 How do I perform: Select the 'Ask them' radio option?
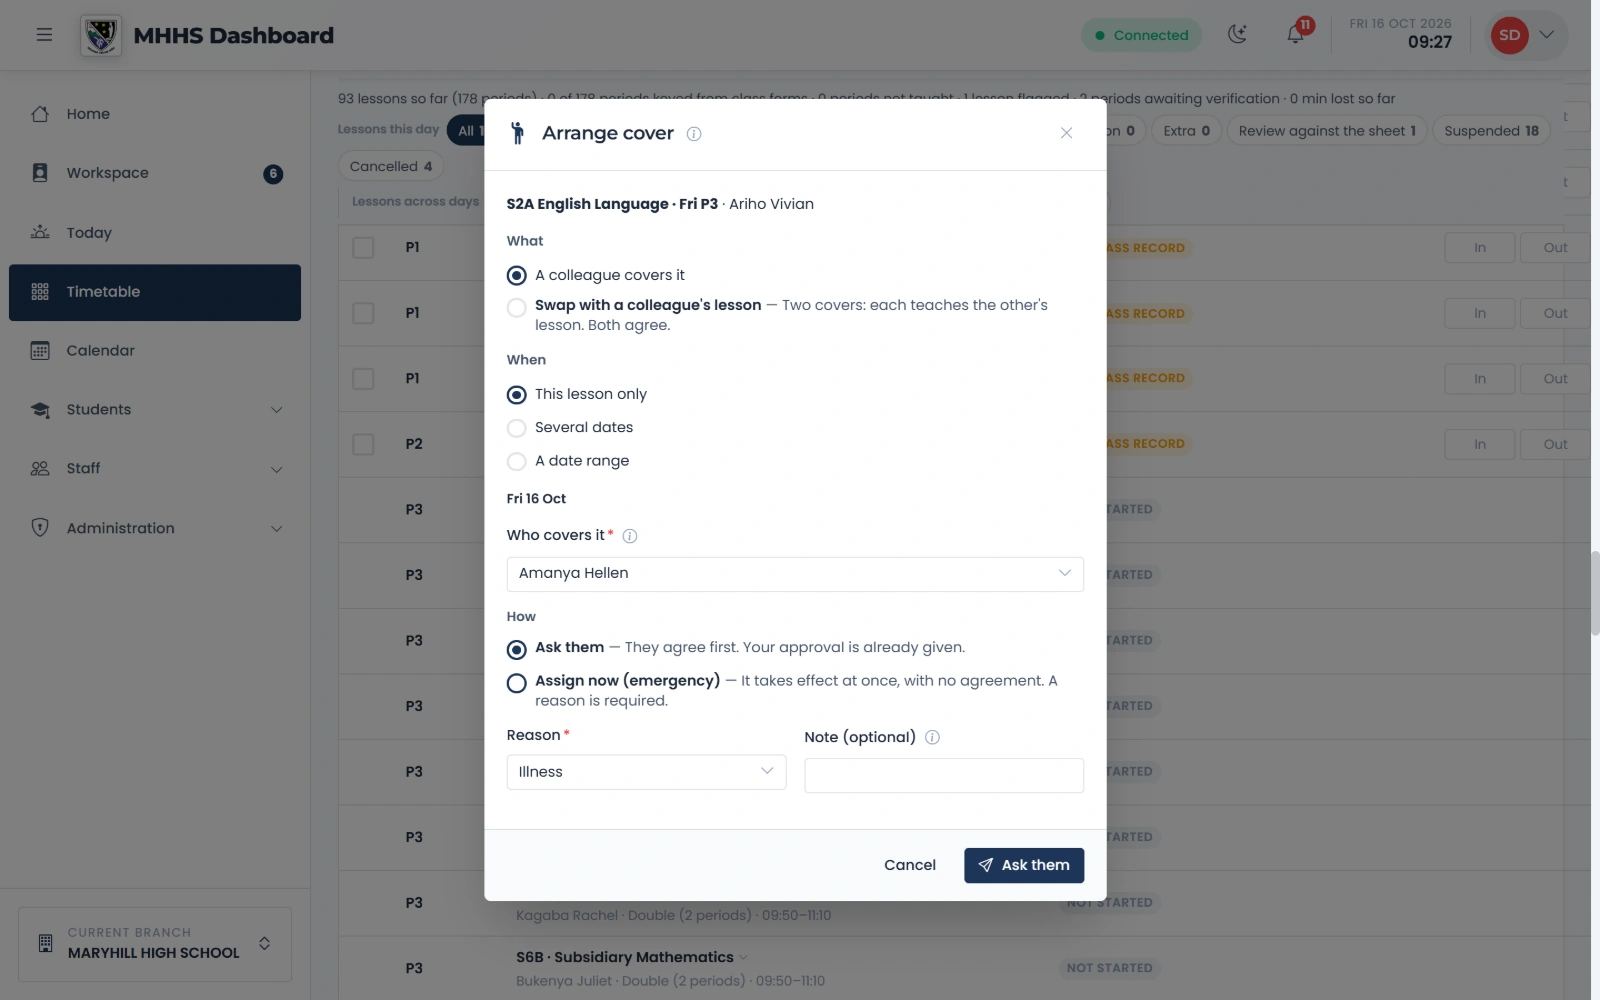pos(517,650)
